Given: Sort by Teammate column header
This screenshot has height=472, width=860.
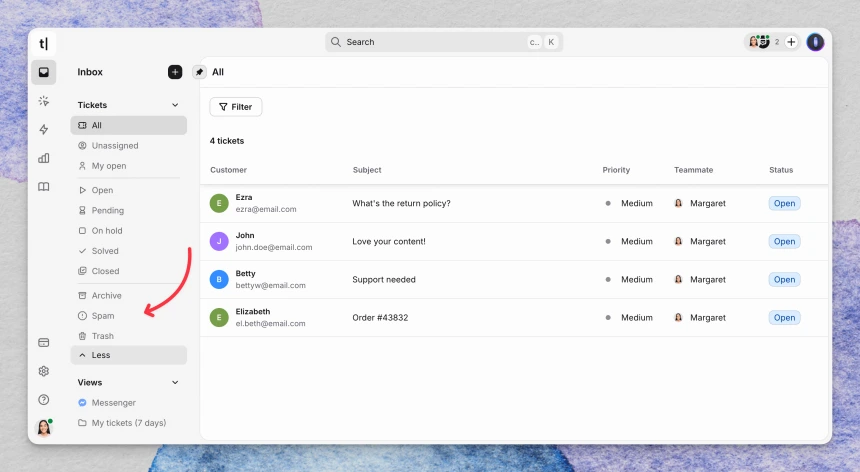Looking at the screenshot, I should [693, 170].
